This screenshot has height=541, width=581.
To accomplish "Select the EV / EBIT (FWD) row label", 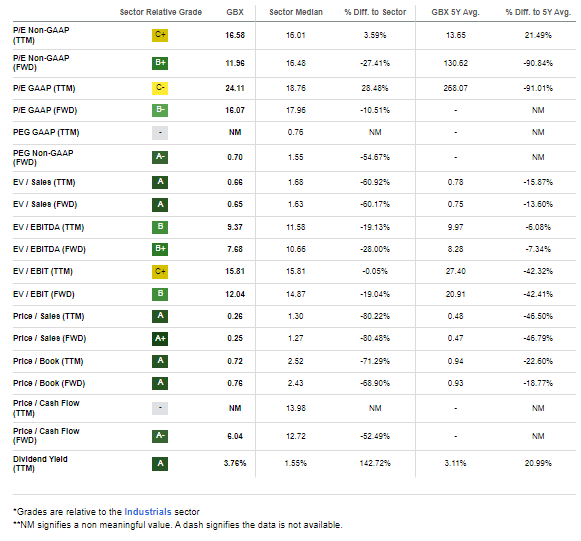I will [x=44, y=294].
